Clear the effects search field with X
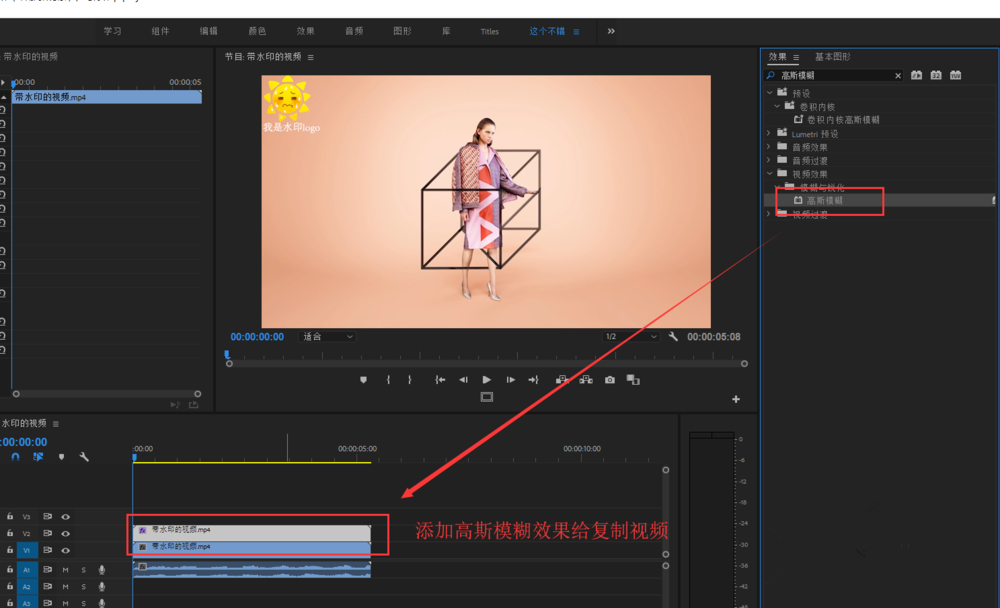 coord(897,76)
